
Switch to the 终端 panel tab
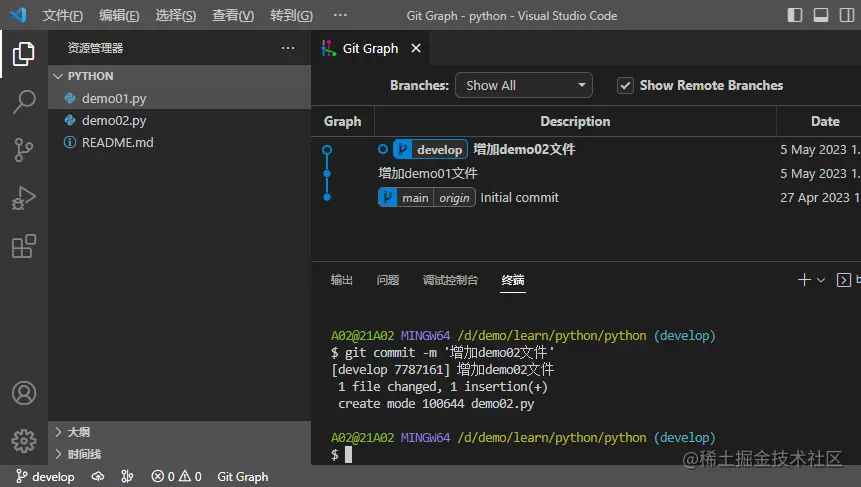[513, 280]
